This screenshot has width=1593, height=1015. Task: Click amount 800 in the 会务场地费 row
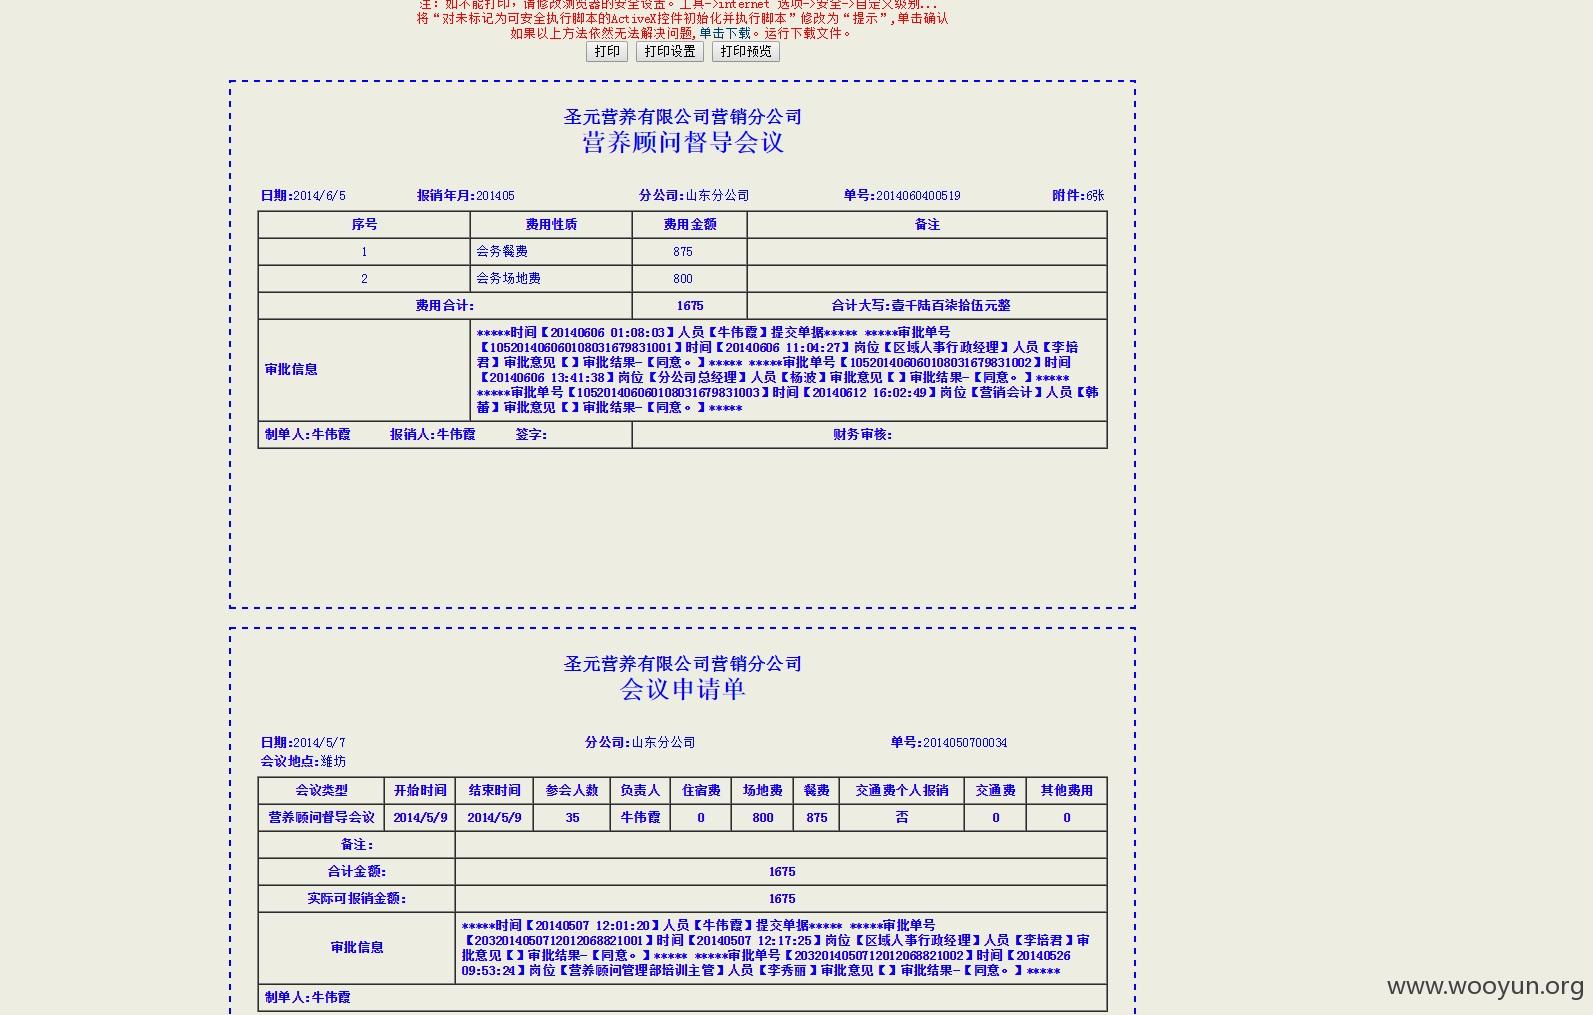pyautogui.click(x=683, y=278)
